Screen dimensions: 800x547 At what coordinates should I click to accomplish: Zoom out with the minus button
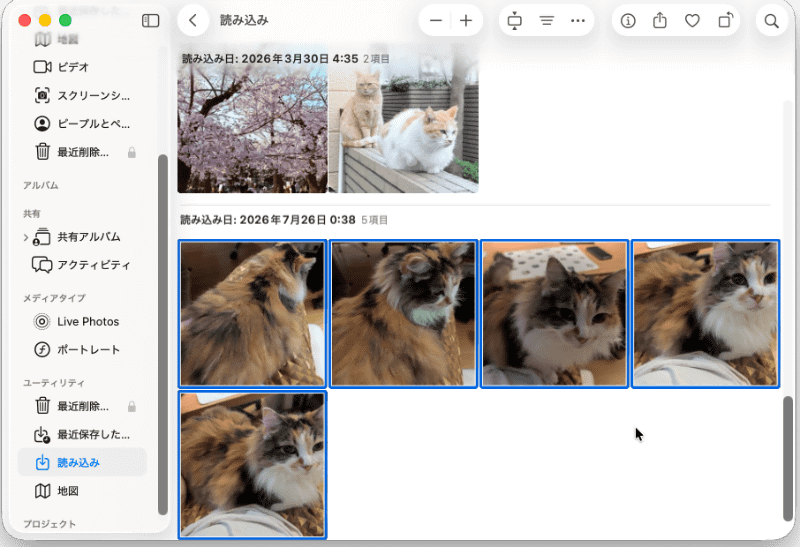[x=436, y=20]
